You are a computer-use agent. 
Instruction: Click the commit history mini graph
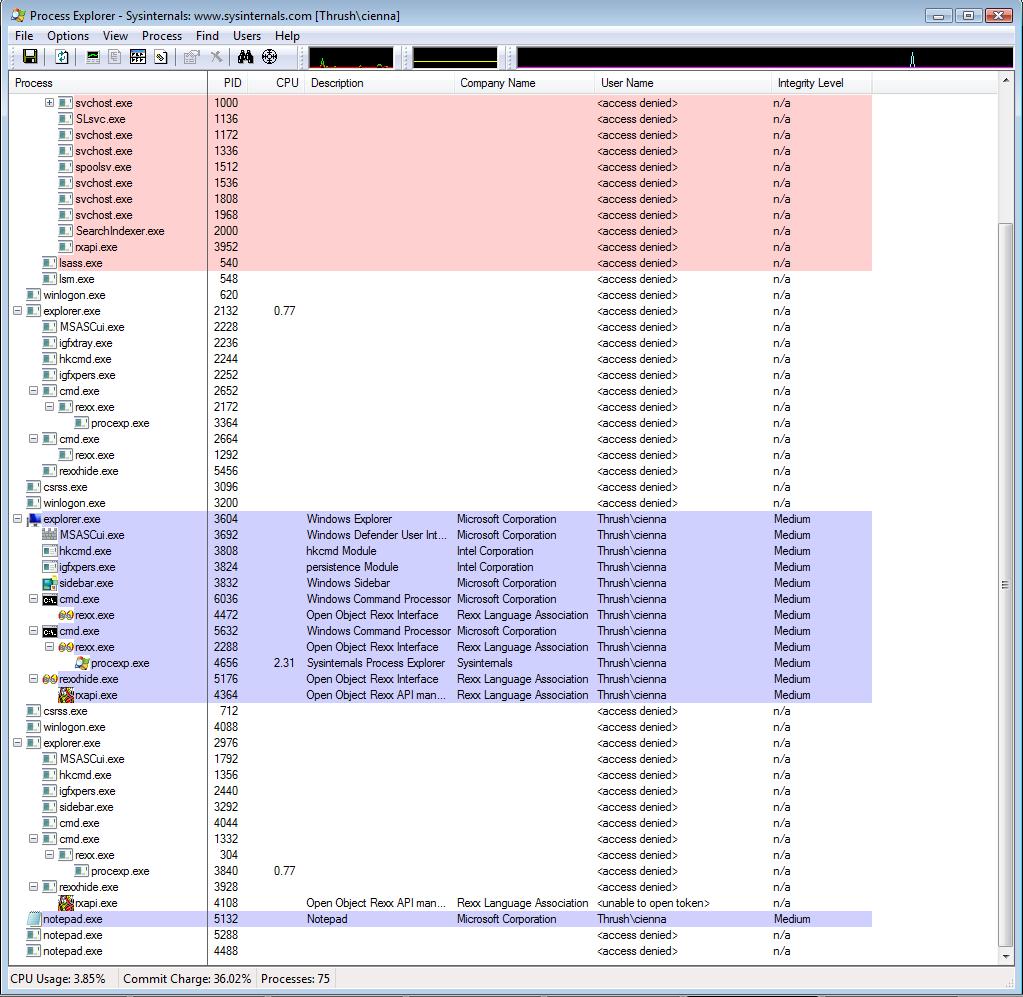click(455, 57)
